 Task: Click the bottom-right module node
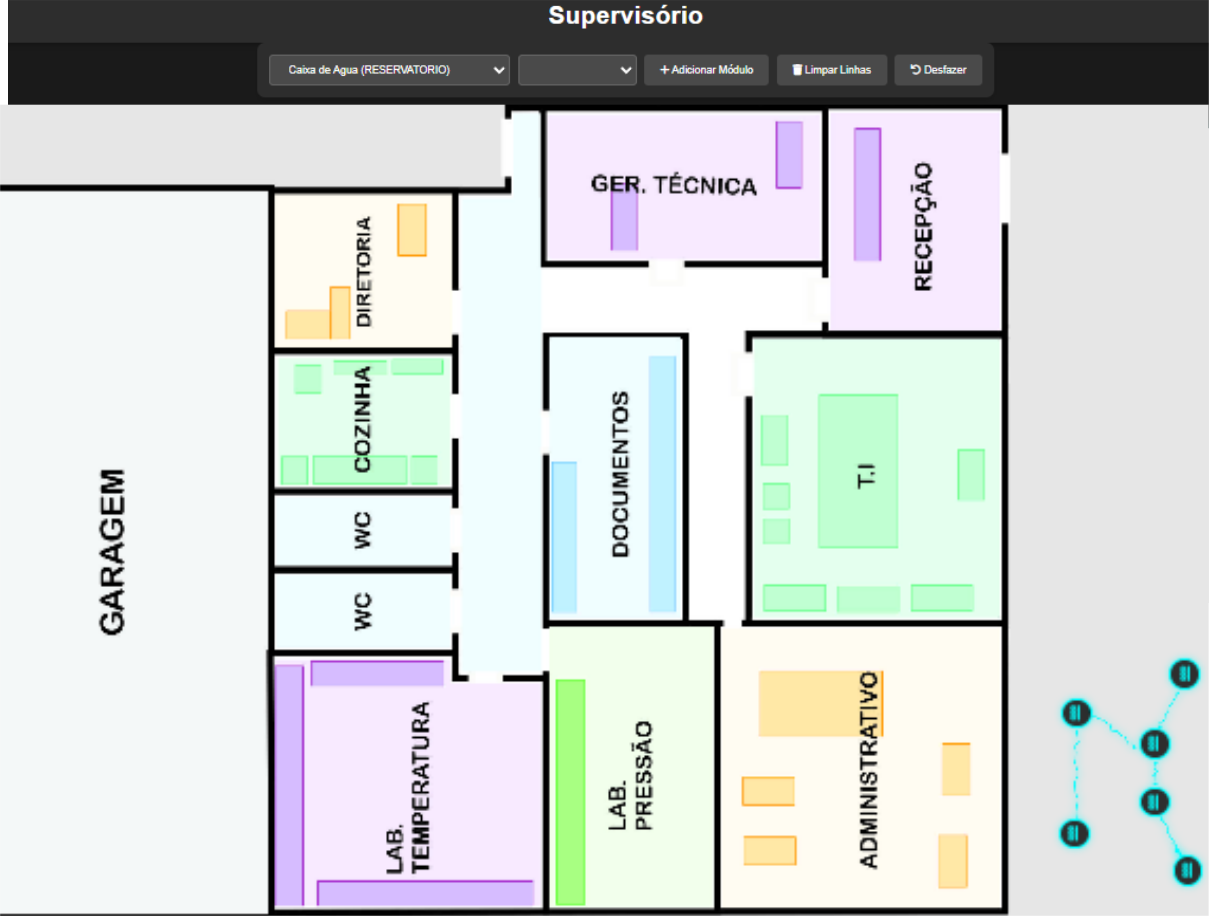click(1187, 870)
